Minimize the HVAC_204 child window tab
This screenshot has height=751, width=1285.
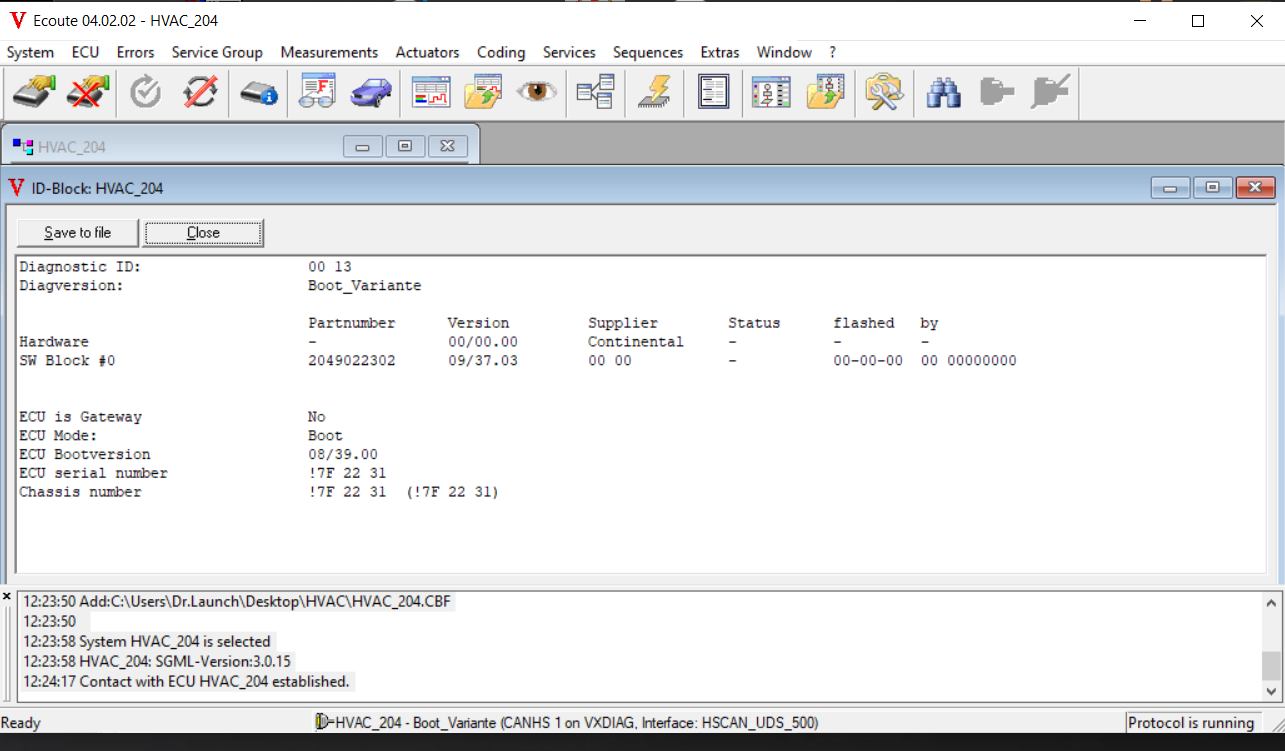(x=363, y=147)
